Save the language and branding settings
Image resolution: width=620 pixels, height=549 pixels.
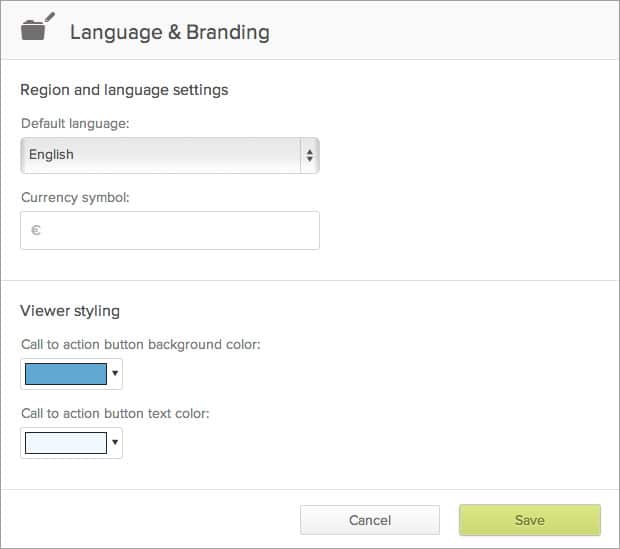529,520
